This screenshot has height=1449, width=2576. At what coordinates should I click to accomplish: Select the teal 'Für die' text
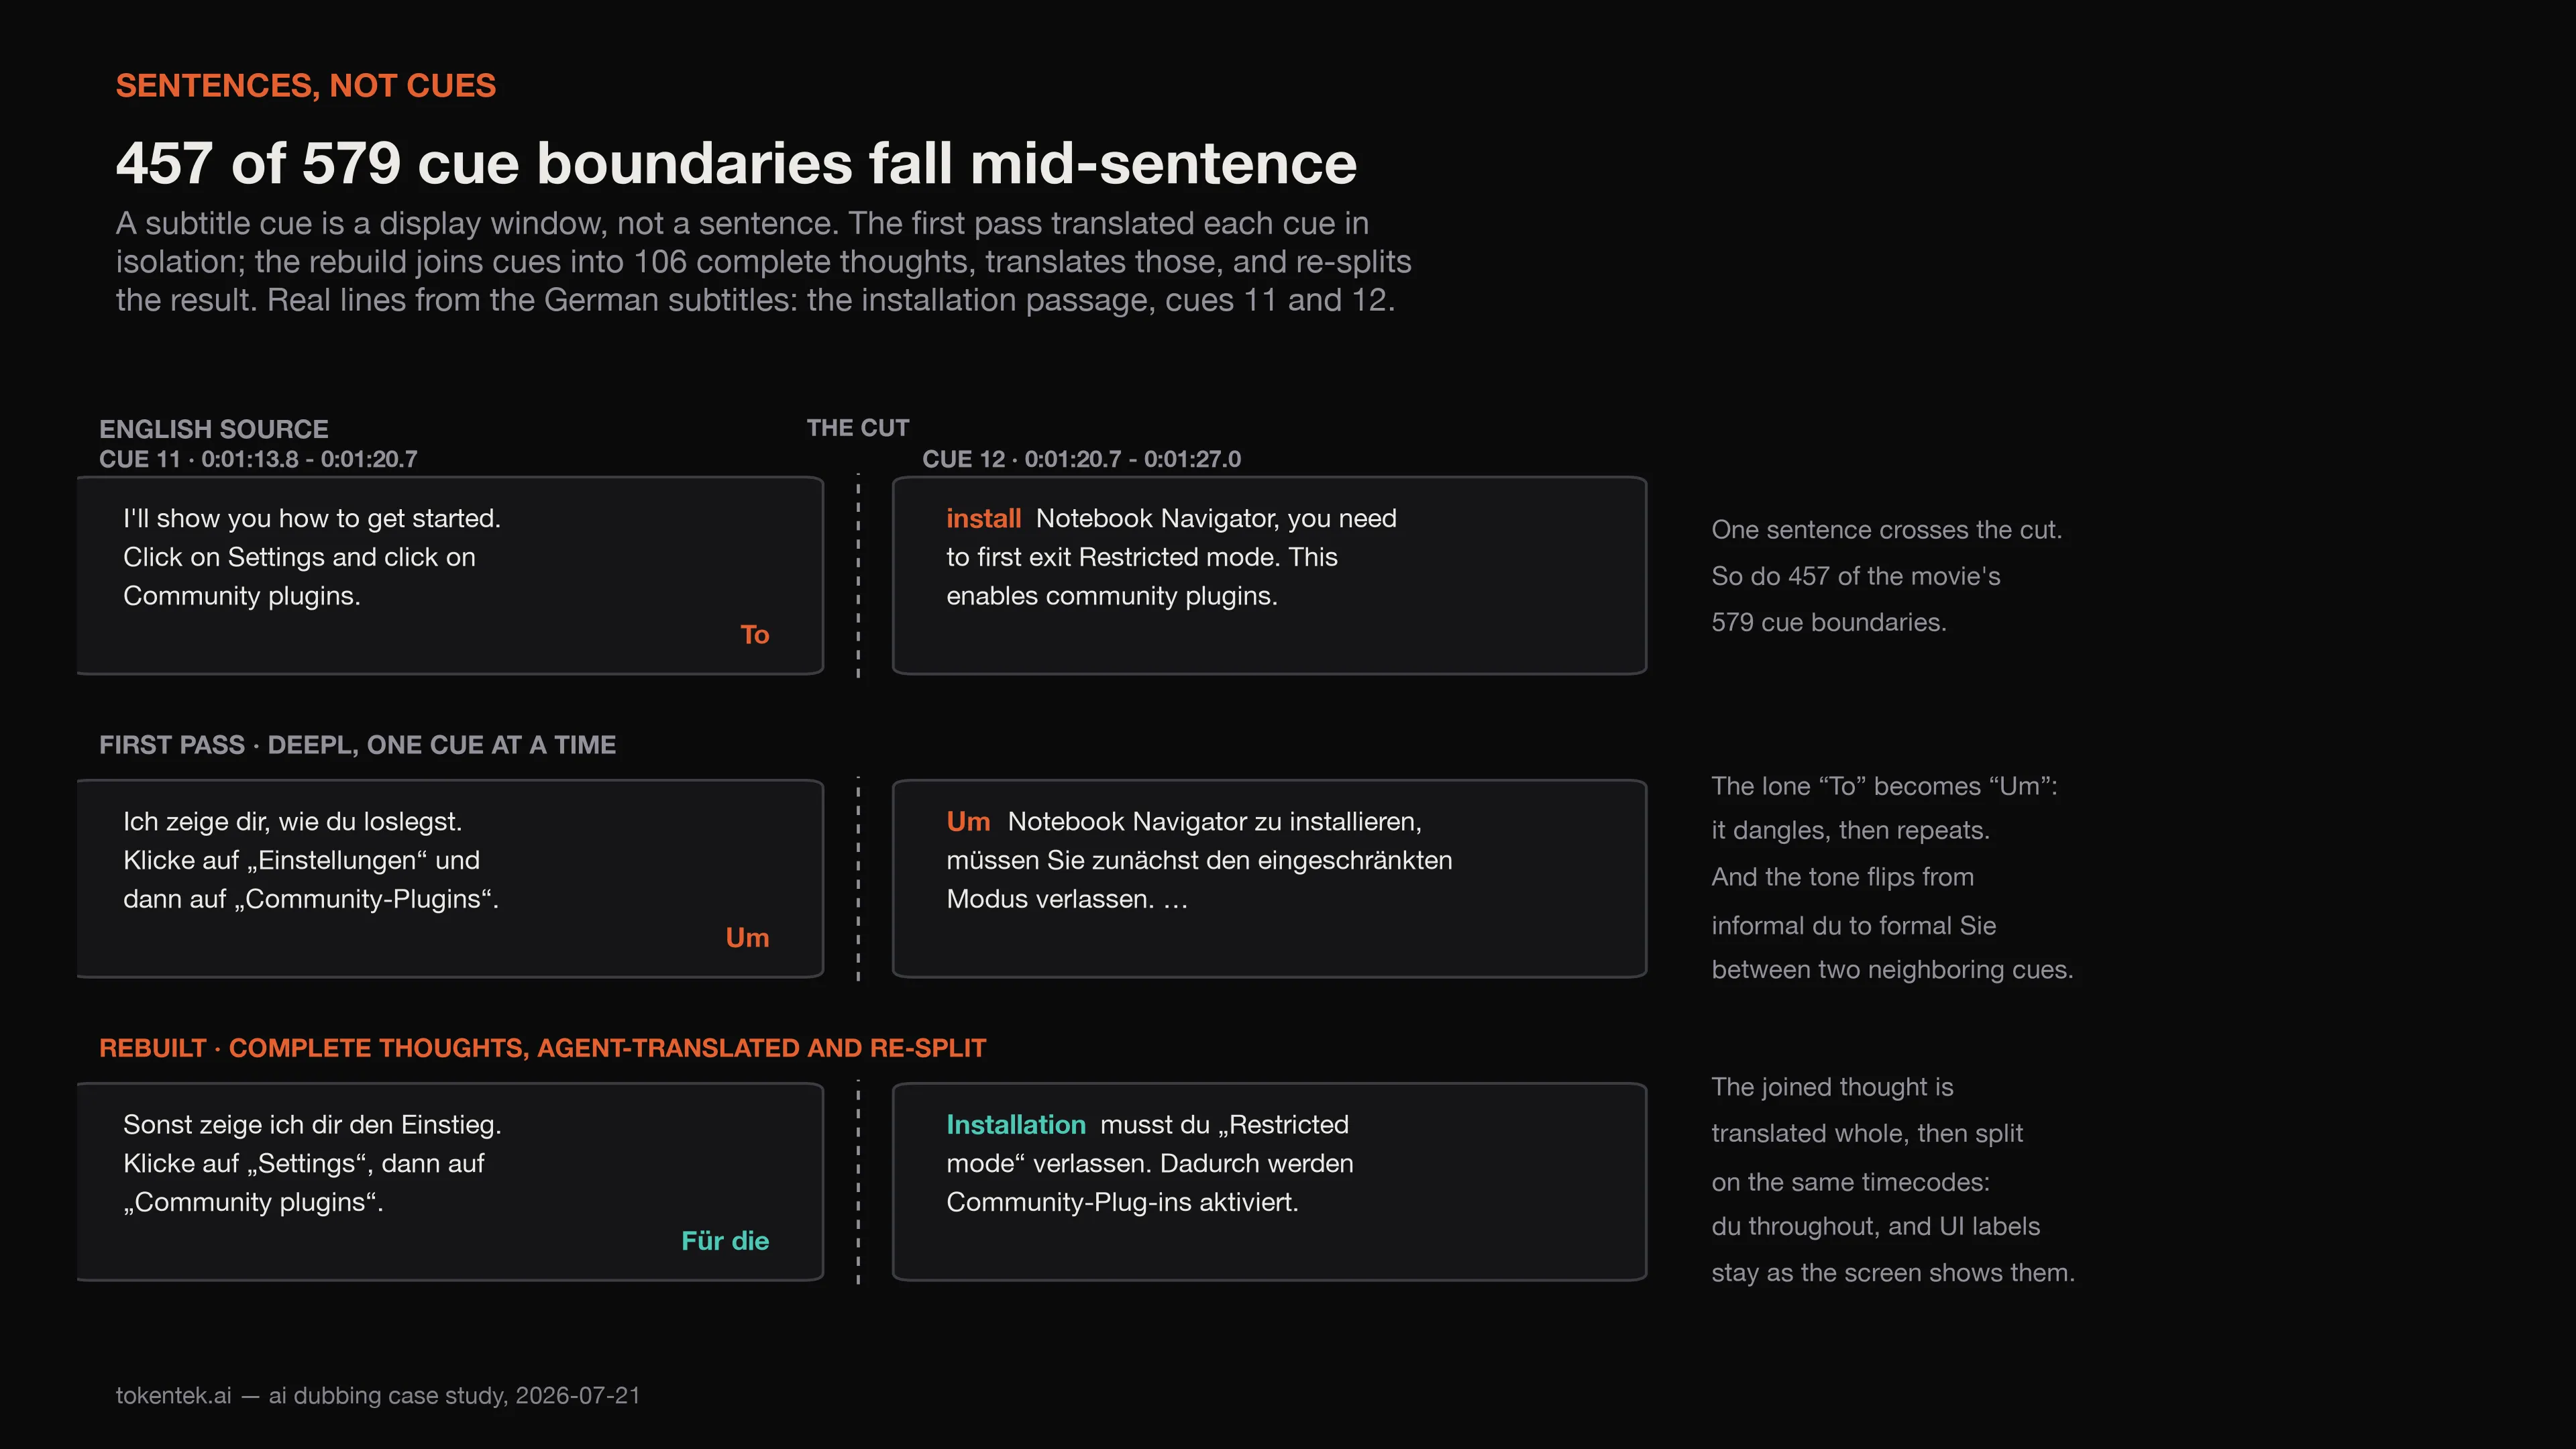coord(725,1241)
